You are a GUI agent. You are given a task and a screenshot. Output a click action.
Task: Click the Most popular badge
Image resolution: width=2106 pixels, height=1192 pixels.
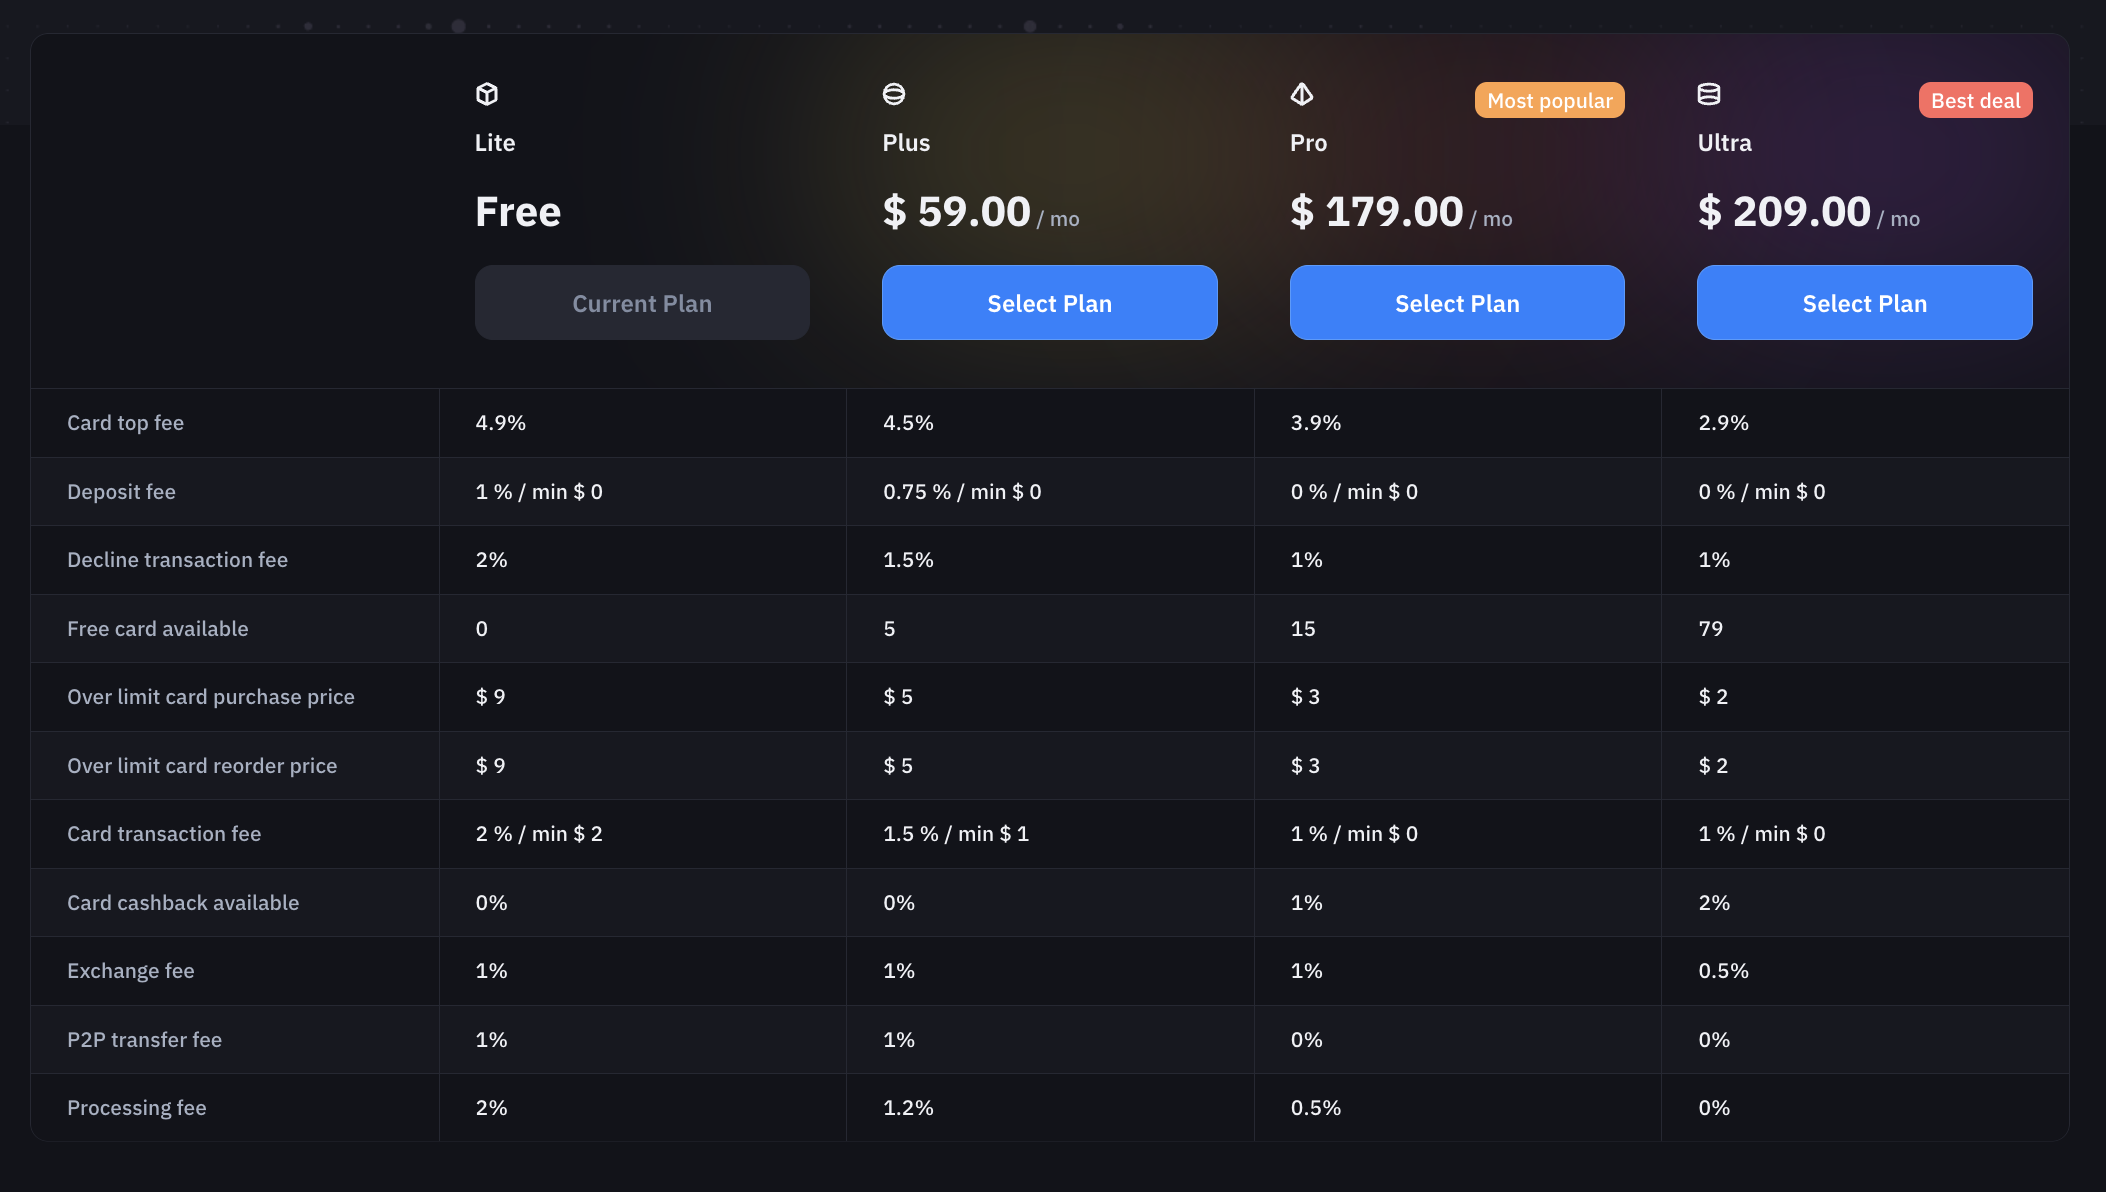[x=1550, y=100]
